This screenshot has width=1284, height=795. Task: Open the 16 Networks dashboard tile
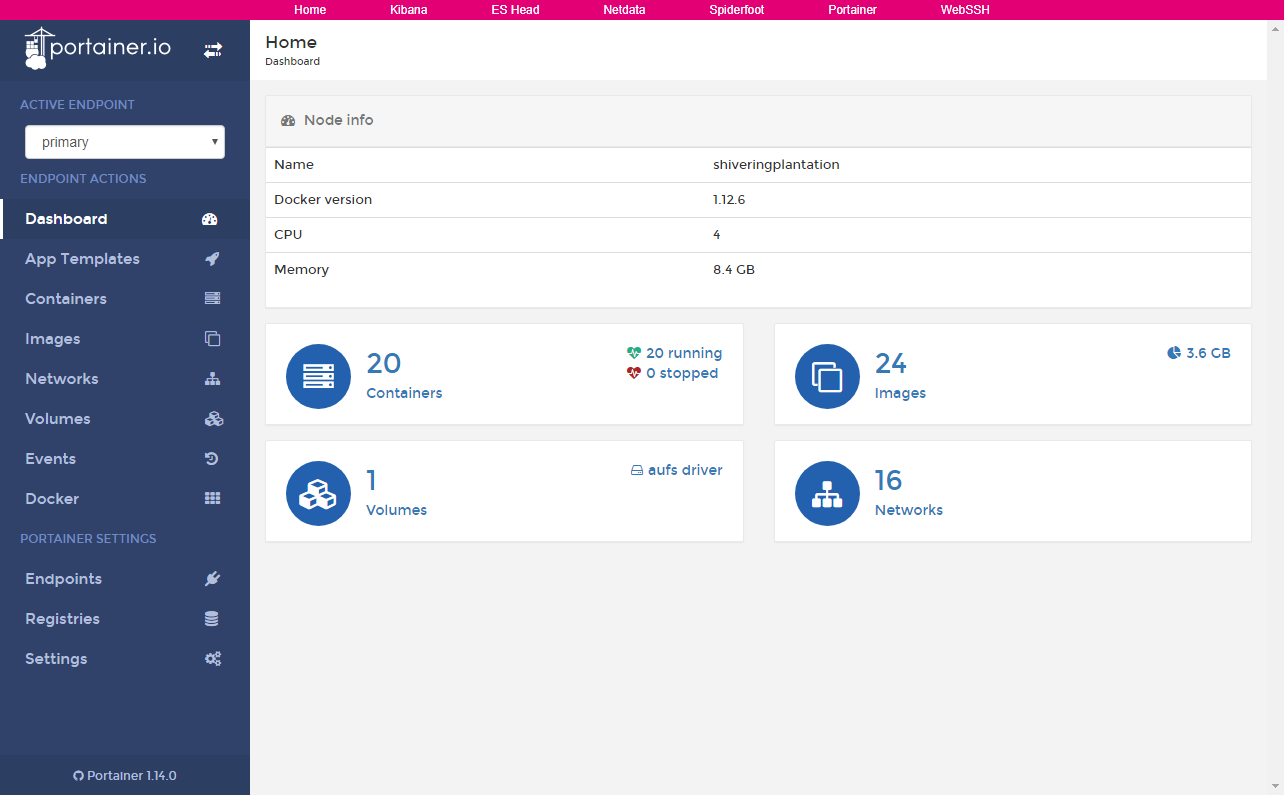tap(1012, 492)
